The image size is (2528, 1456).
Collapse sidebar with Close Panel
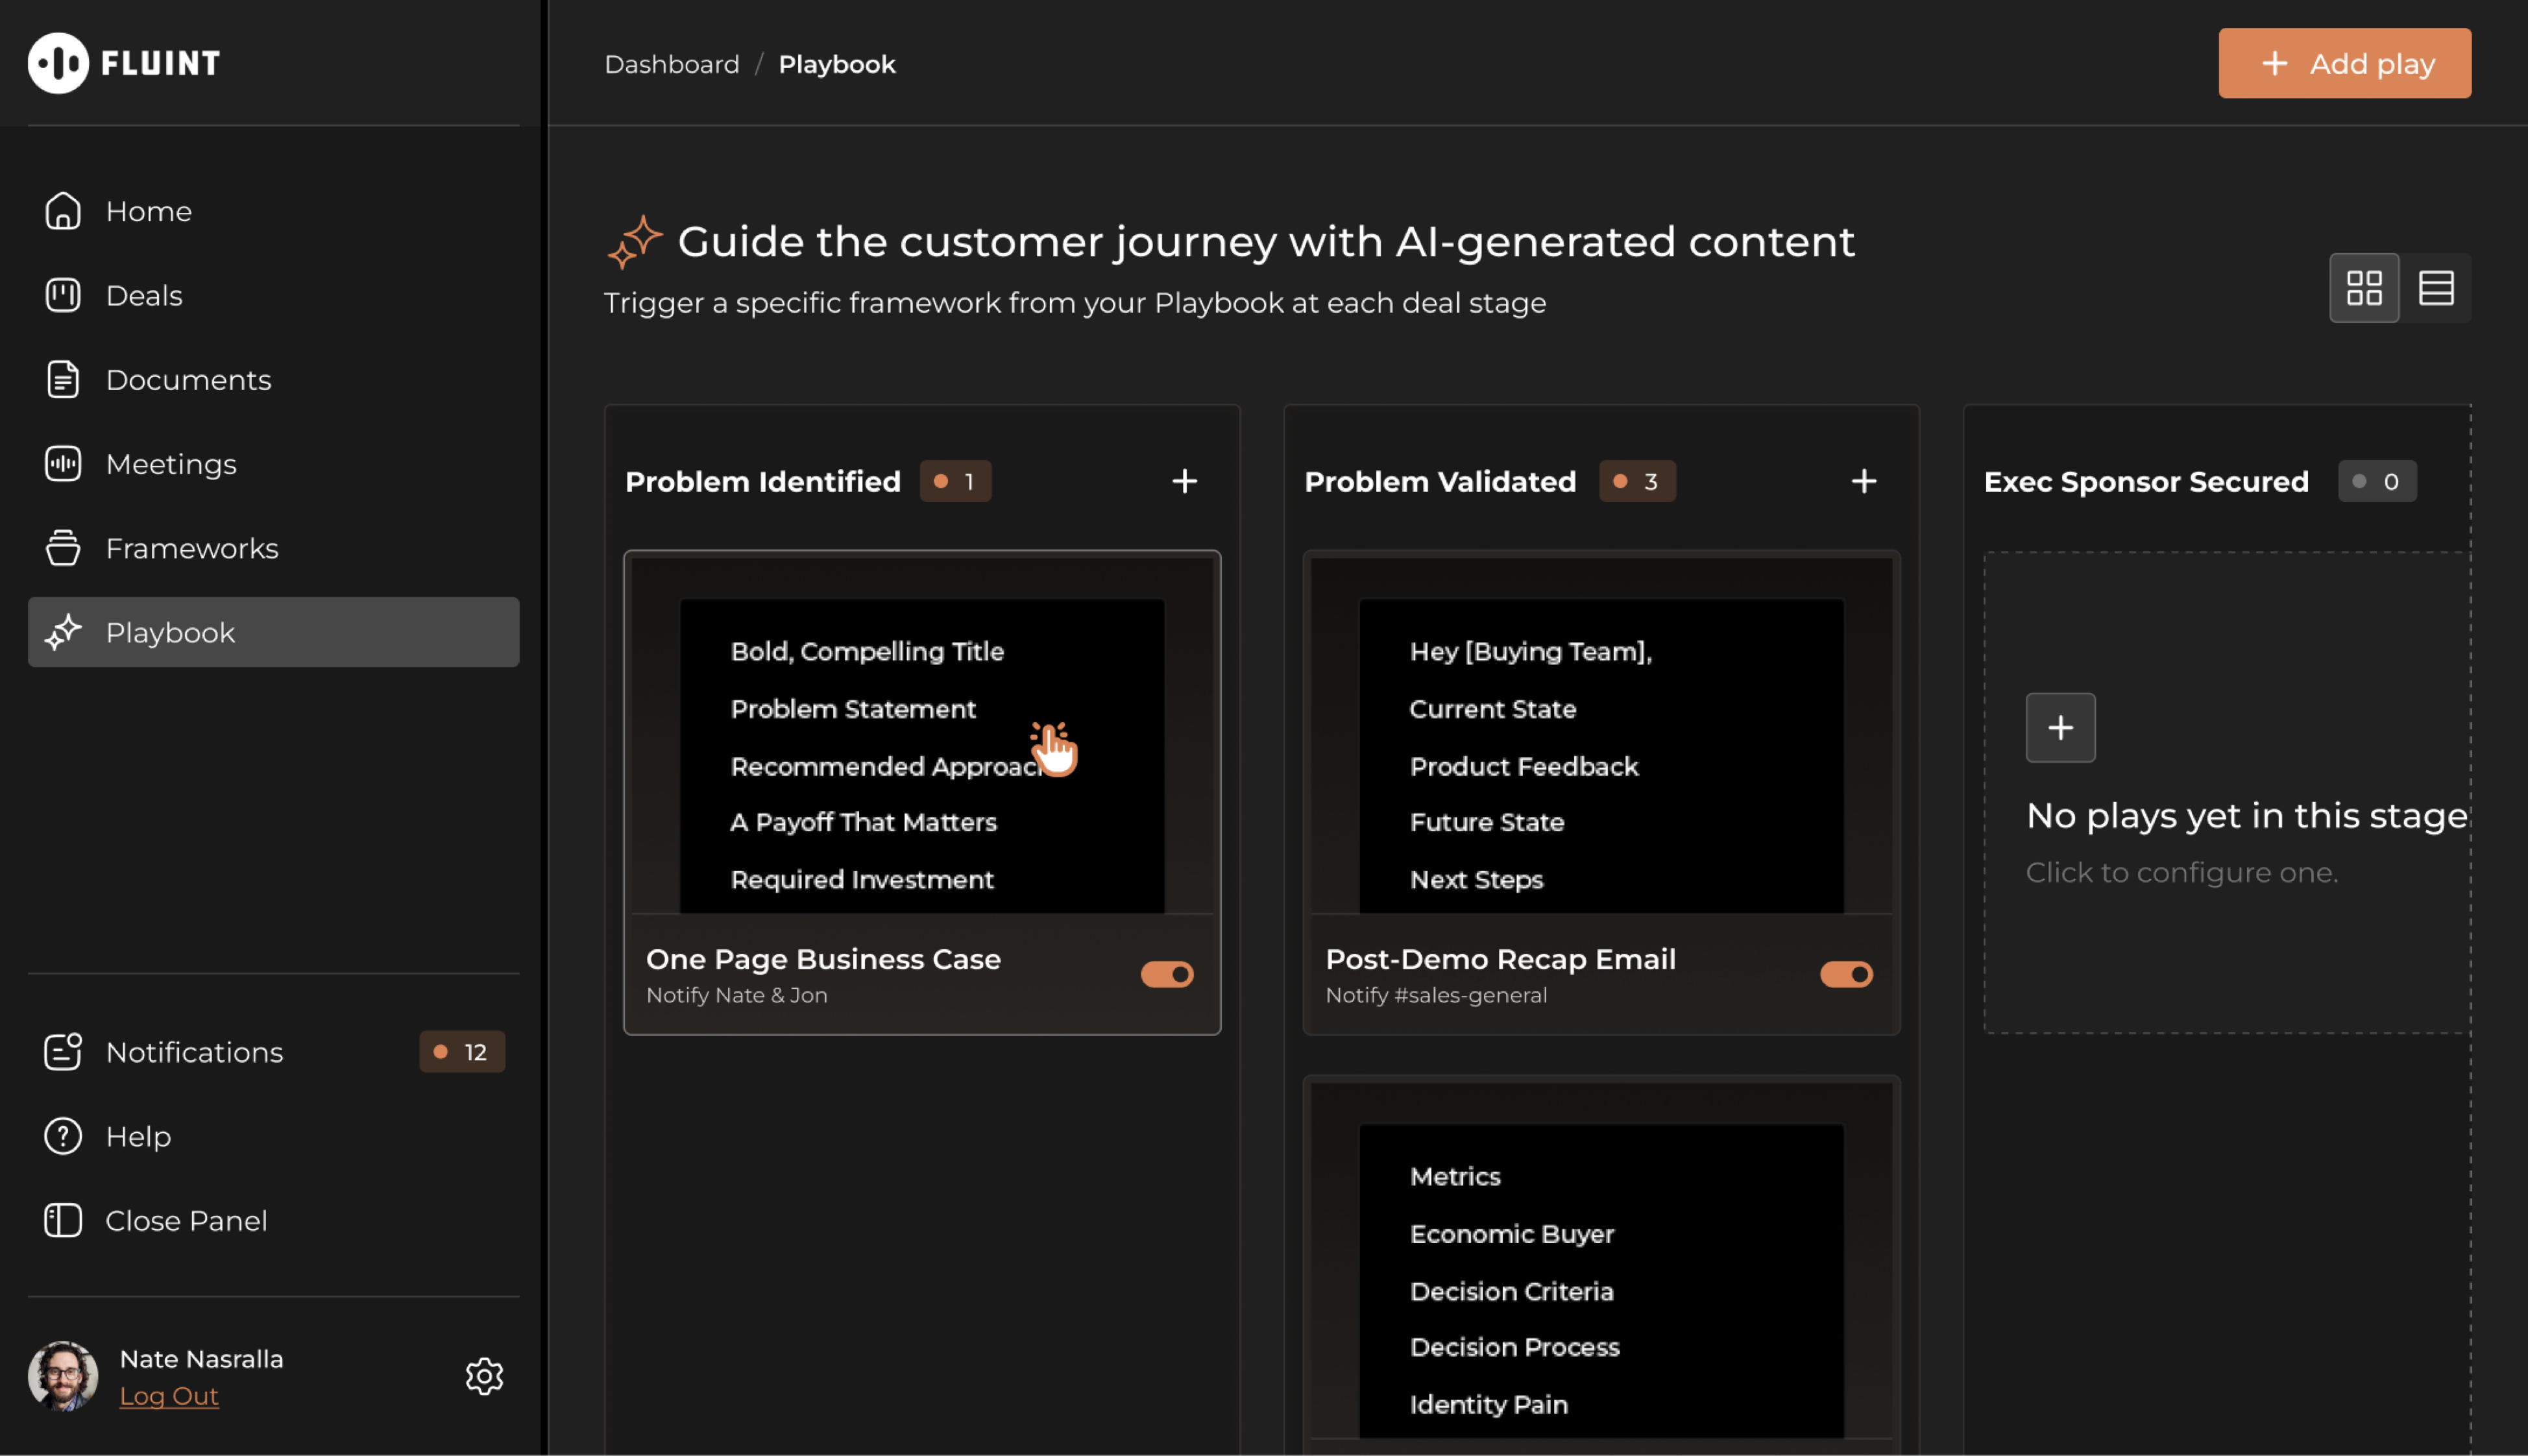(185, 1220)
